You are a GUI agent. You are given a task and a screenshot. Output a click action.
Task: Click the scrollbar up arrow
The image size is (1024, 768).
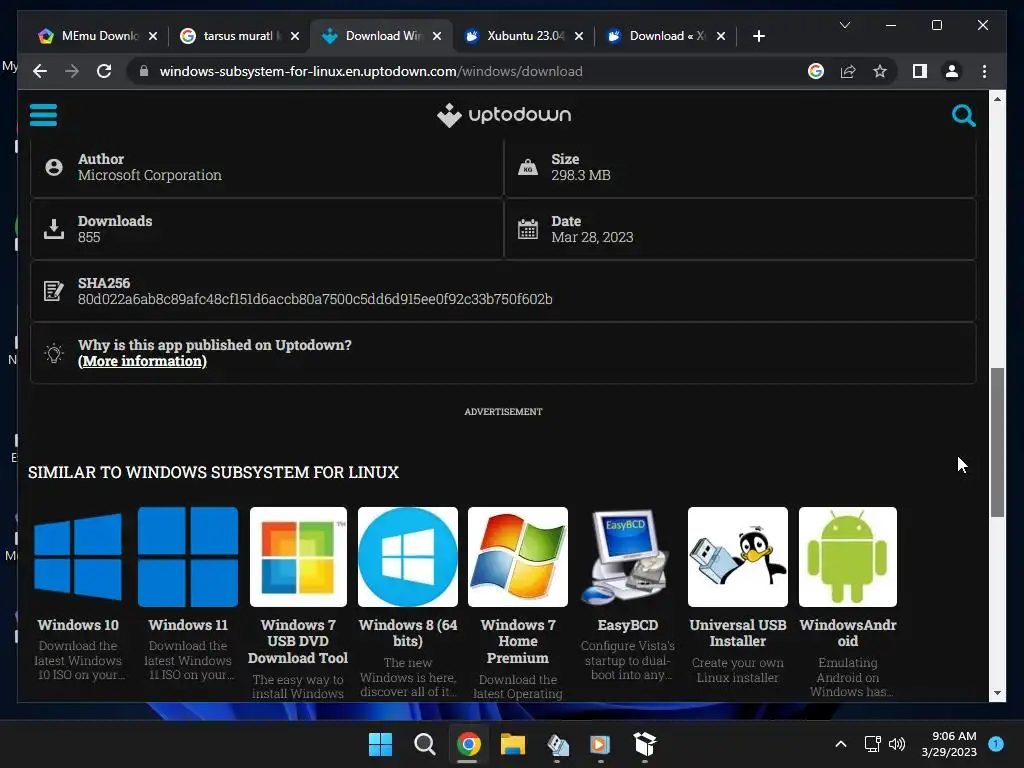[997, 99]
